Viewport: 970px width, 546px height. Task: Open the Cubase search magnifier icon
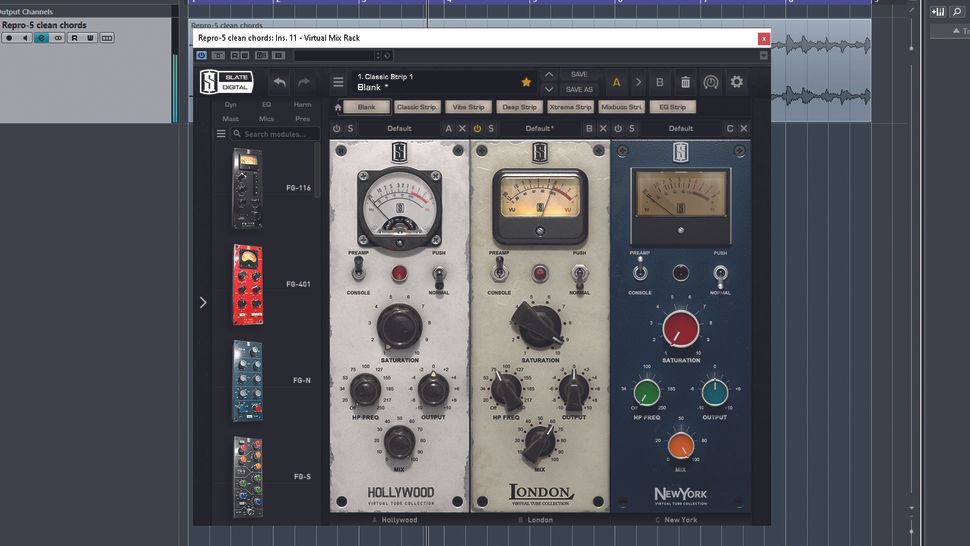(957, 12)
